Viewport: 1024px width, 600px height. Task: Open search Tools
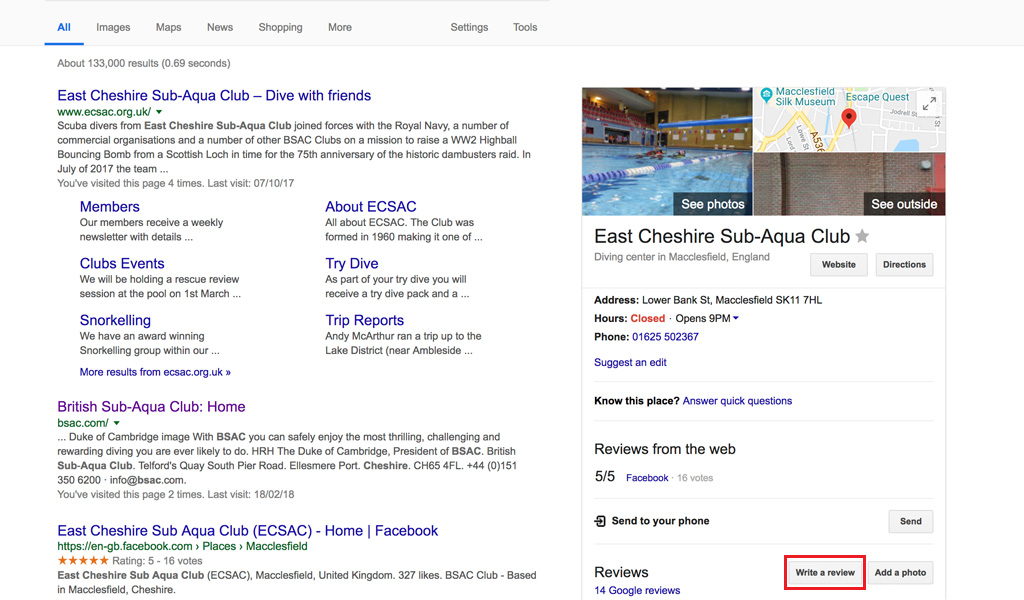coord(525,27)
